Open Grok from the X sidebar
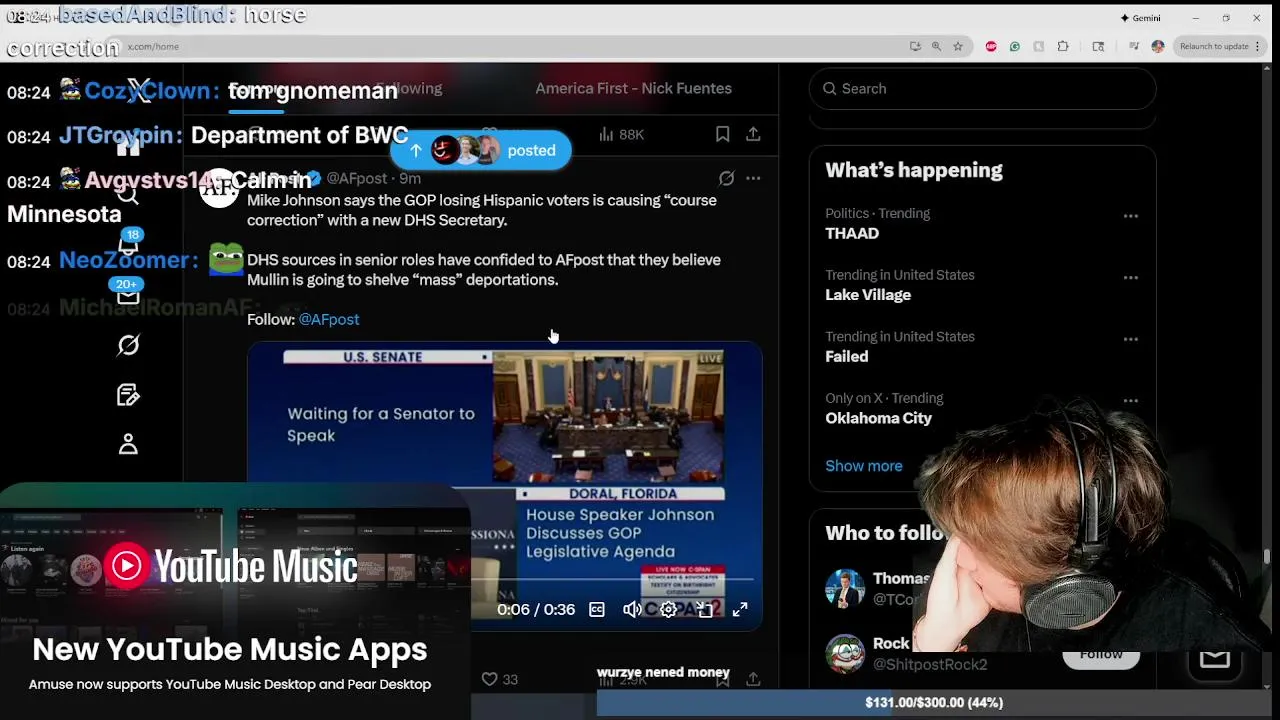Screen dimensions: 1280x720 point(128,345)
